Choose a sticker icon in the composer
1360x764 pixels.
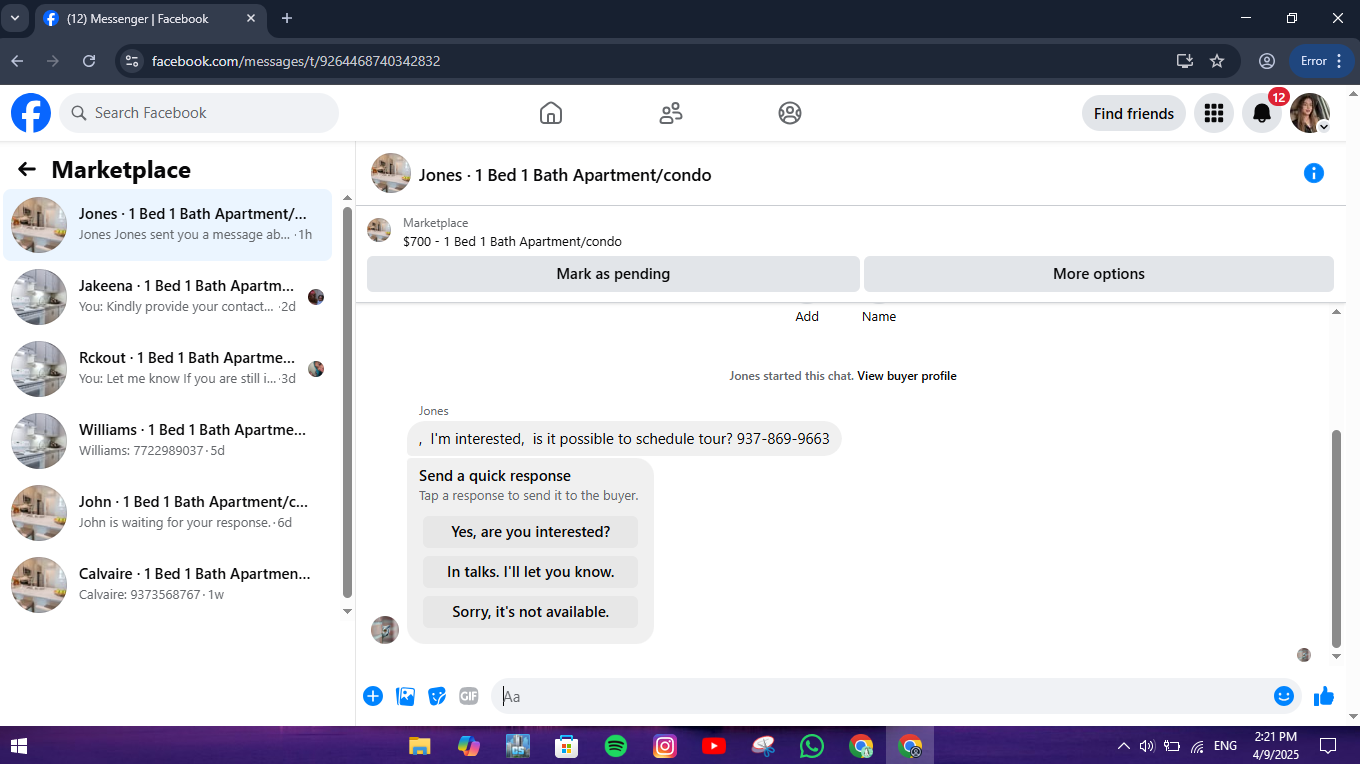pos(437,696)
